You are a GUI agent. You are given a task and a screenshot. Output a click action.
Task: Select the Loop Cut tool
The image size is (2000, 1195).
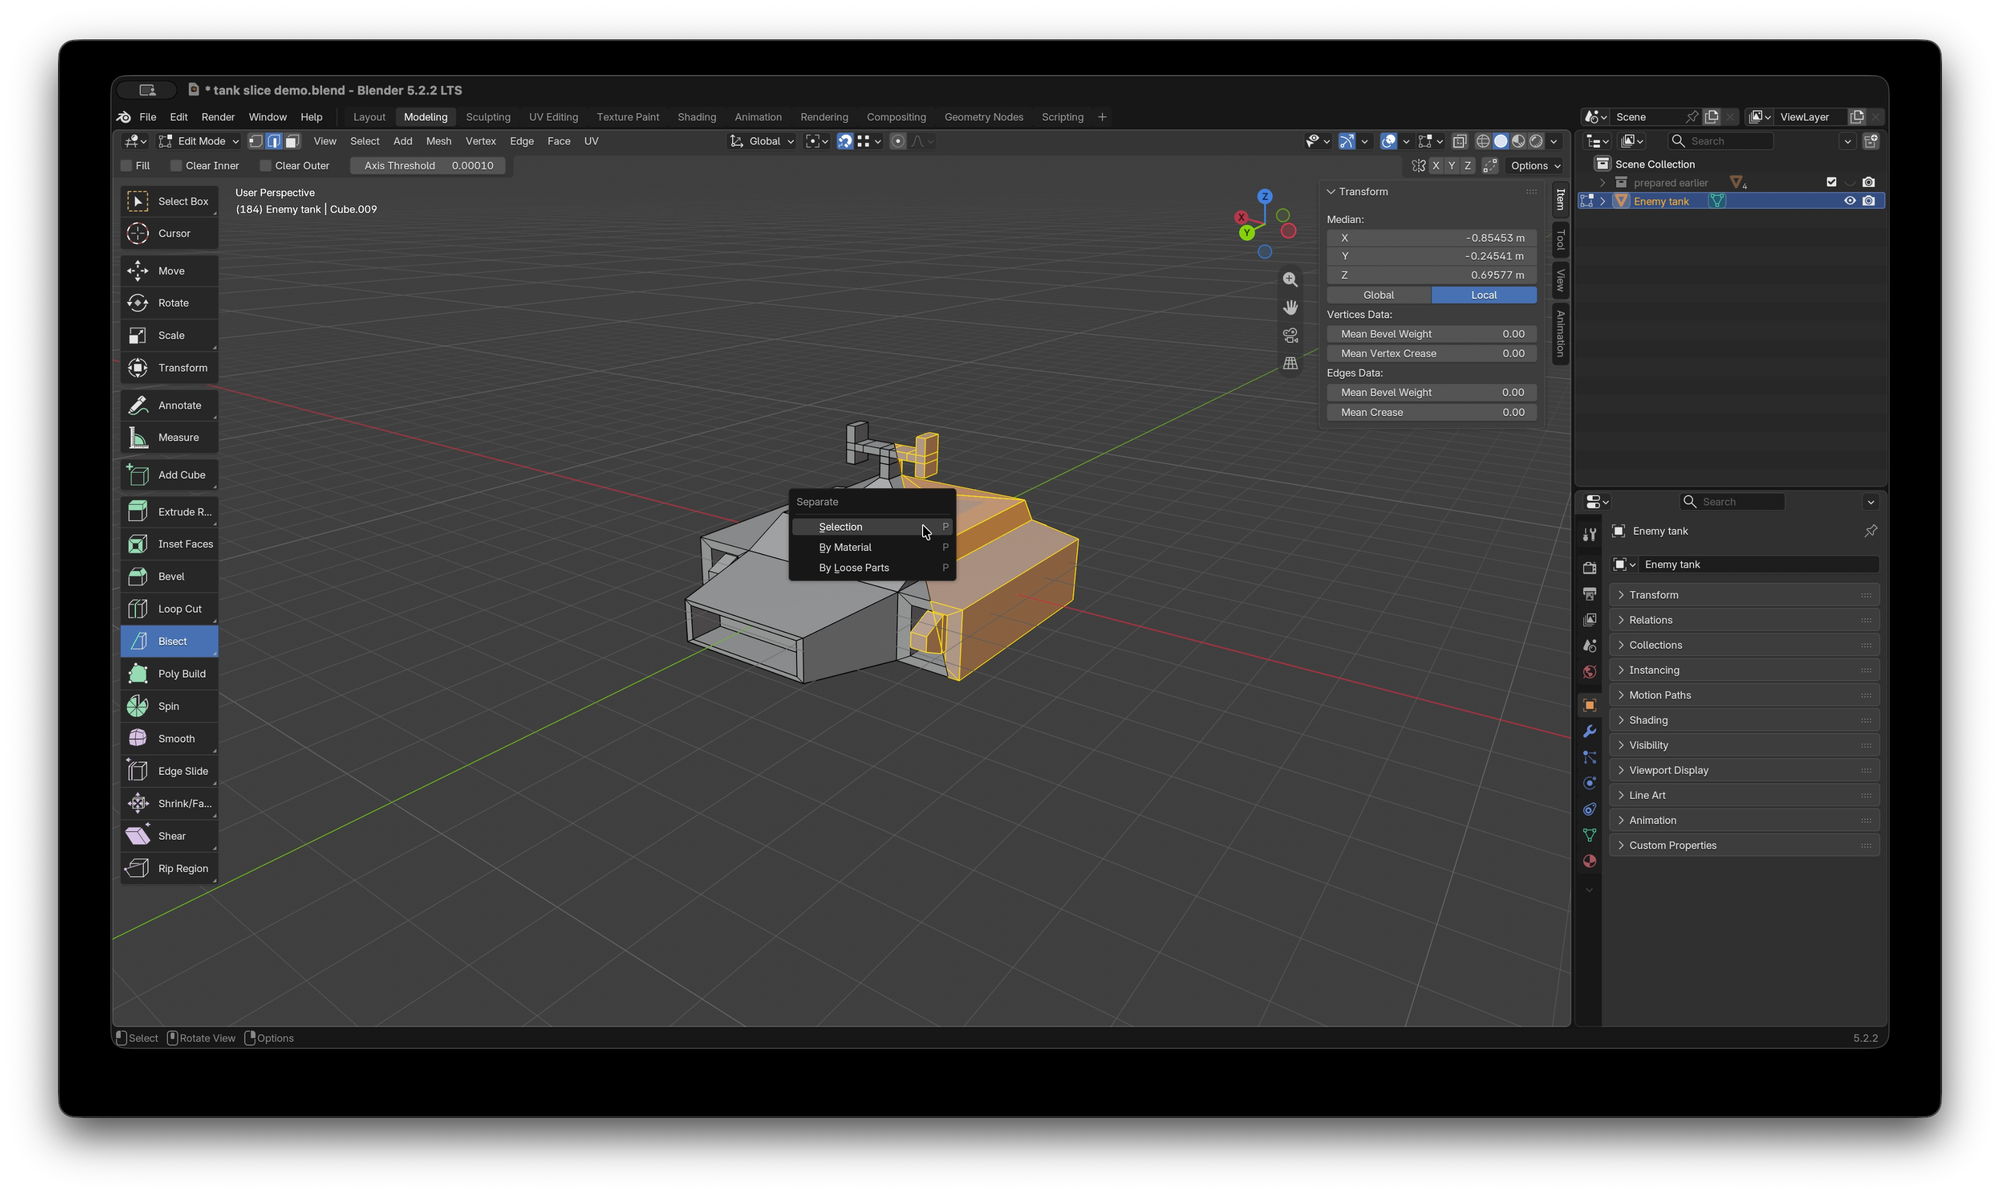(169, 609)
